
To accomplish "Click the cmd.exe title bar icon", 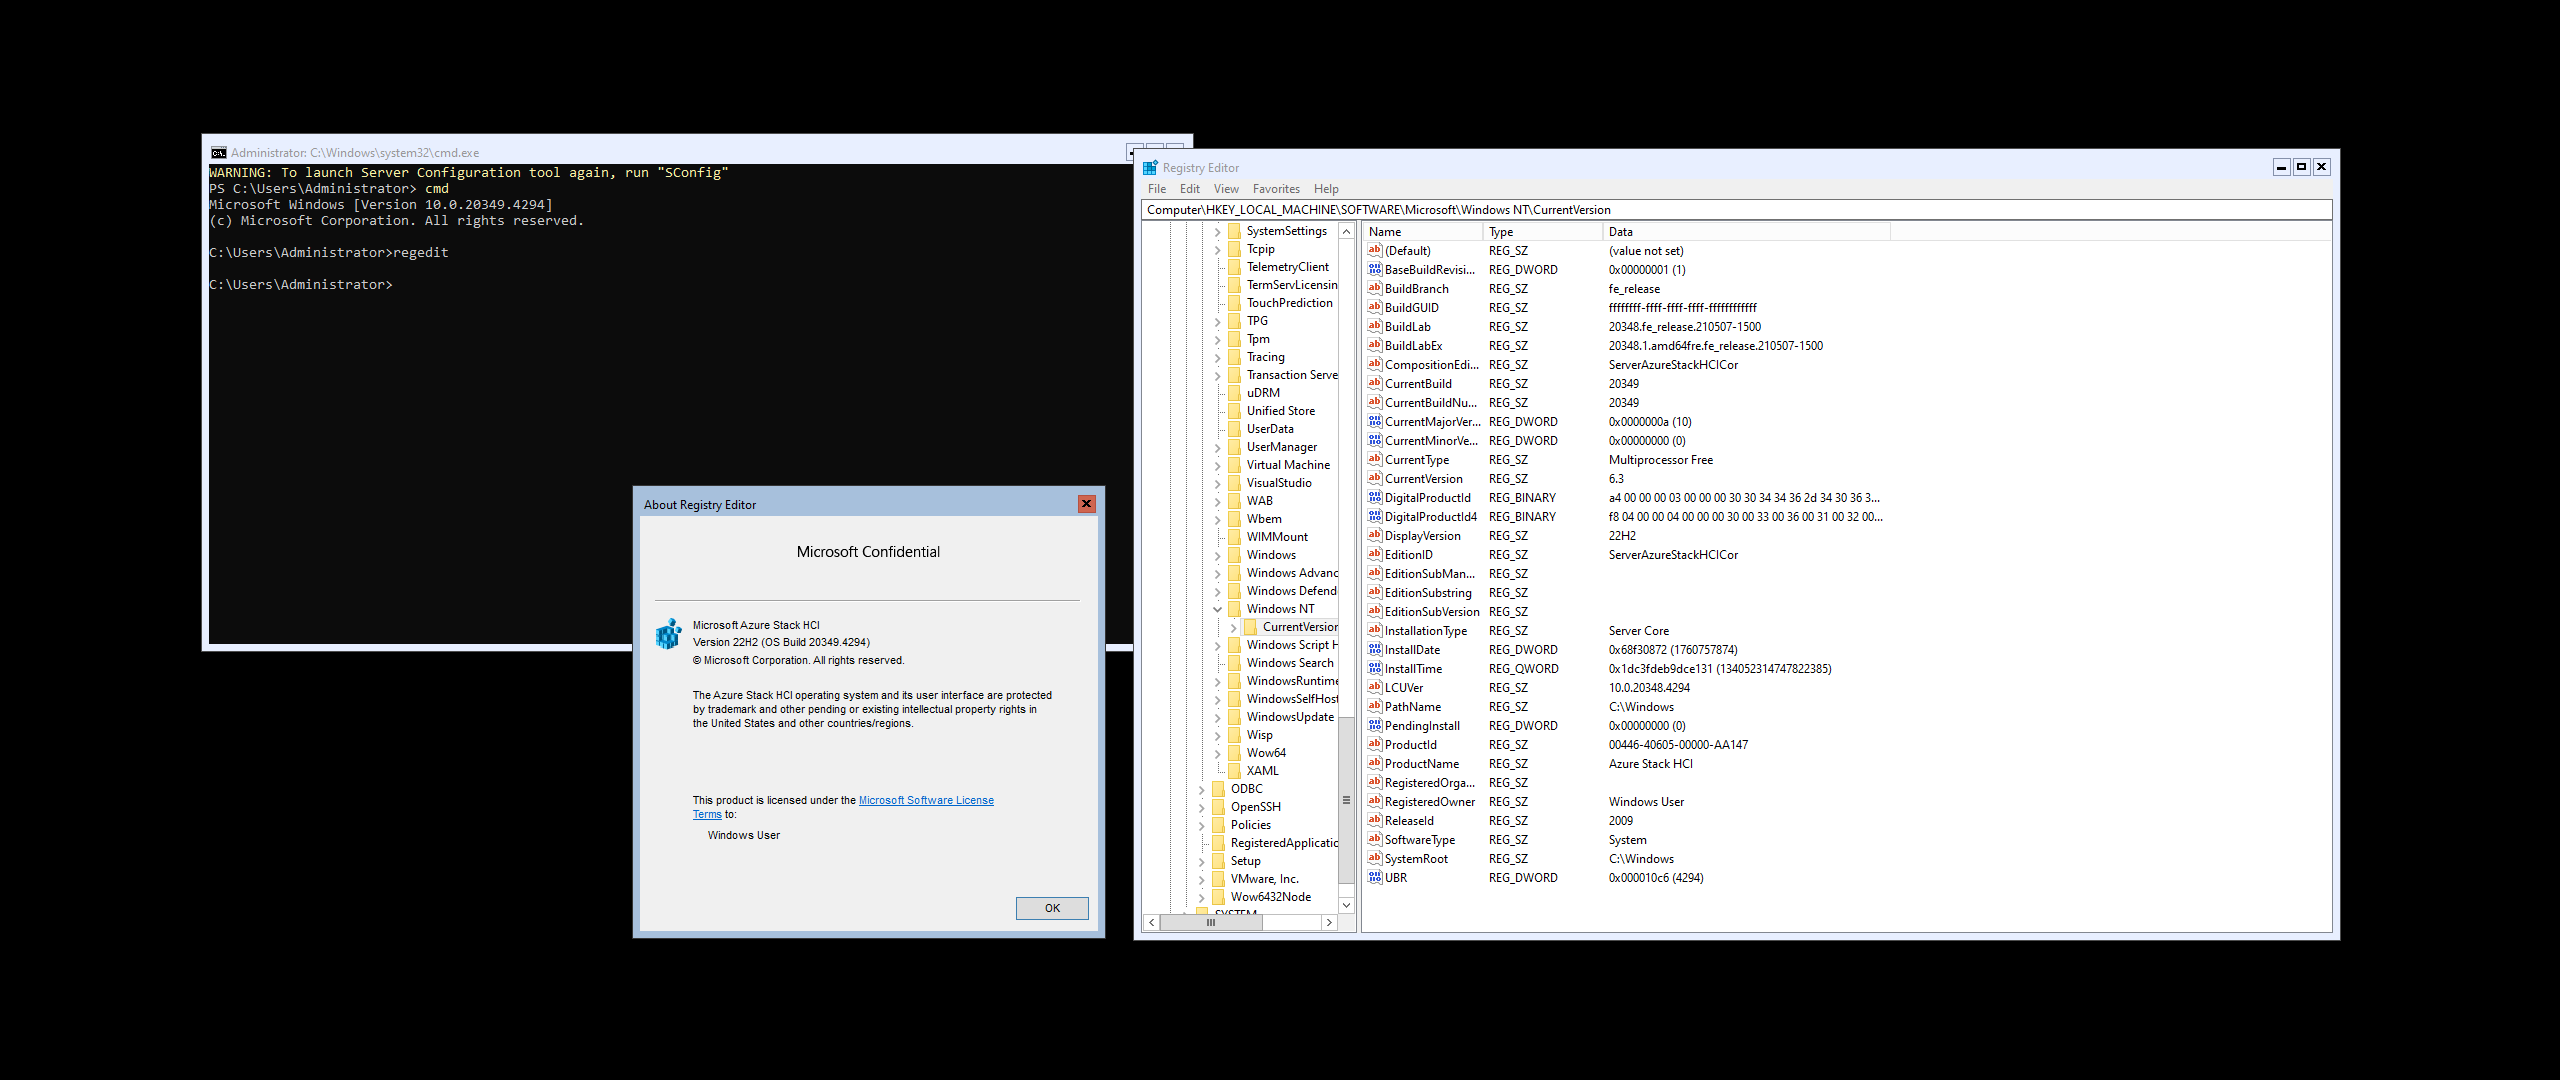I will pos(218,153).
